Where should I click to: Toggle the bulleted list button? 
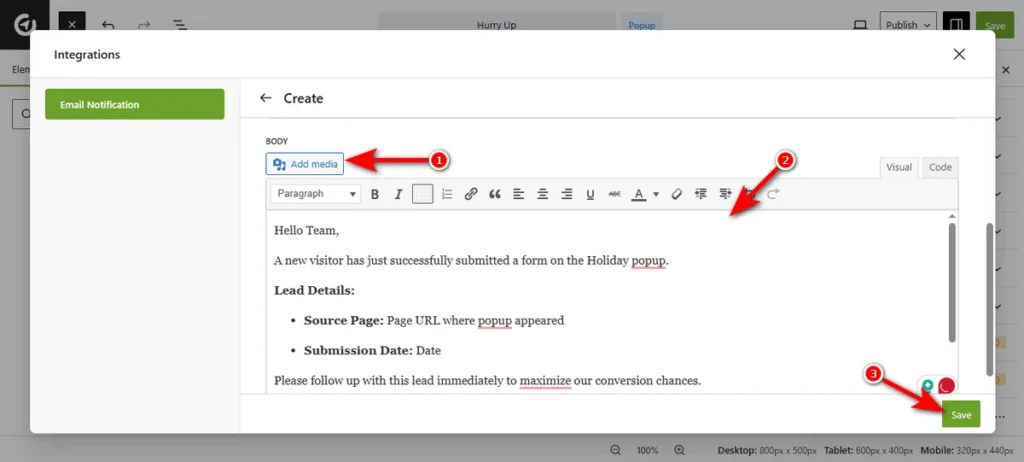click(x=422, y=194)
